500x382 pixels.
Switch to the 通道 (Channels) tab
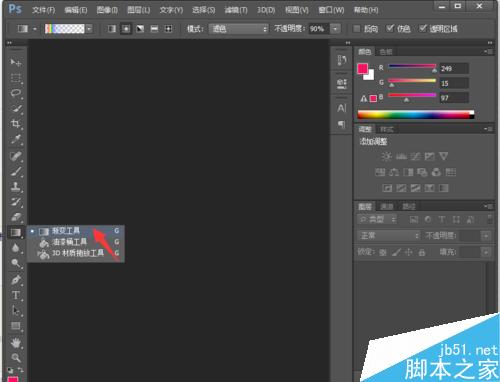point(387,207)
